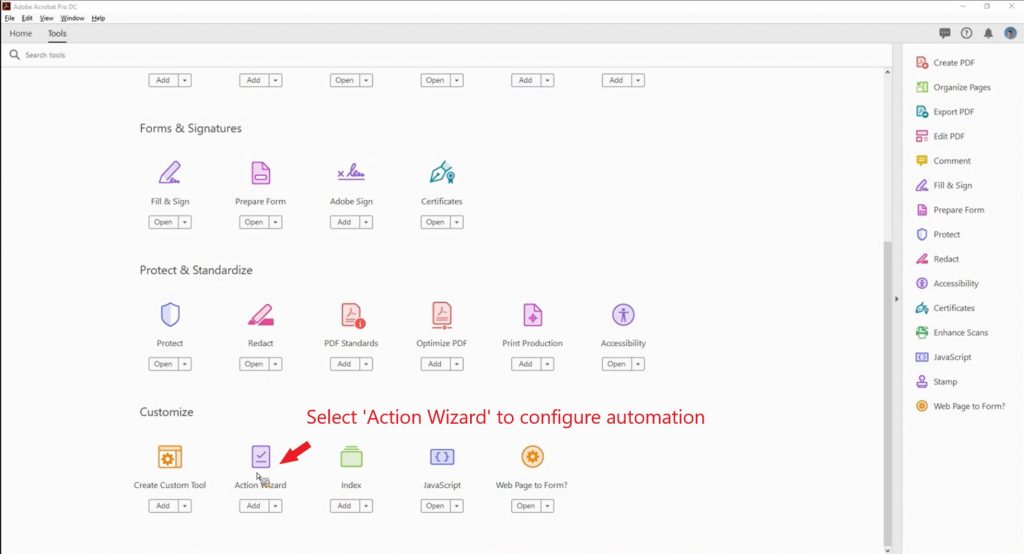Select Redact in the right sidebar
Viewport: 1024px width, 554px height.
[x=937, y=259]
